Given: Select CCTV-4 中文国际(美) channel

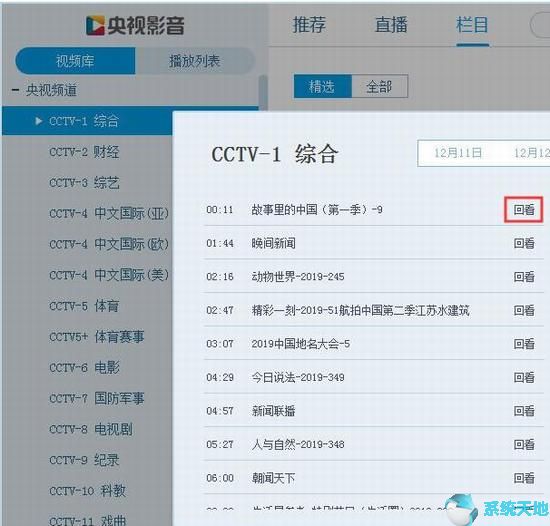Looking at the screenshot, I should [x=109, y=275].
